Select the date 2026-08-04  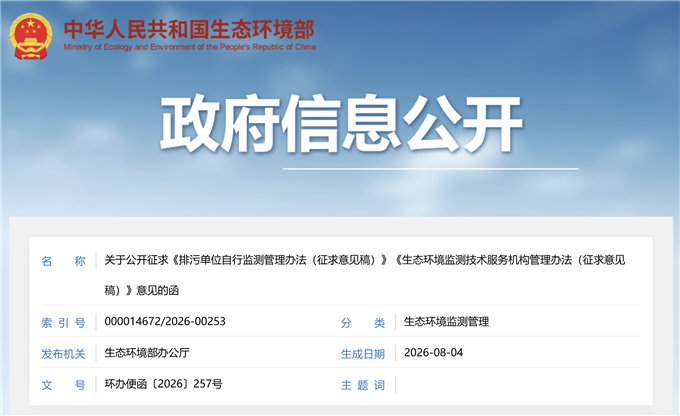tap(433, 352)
